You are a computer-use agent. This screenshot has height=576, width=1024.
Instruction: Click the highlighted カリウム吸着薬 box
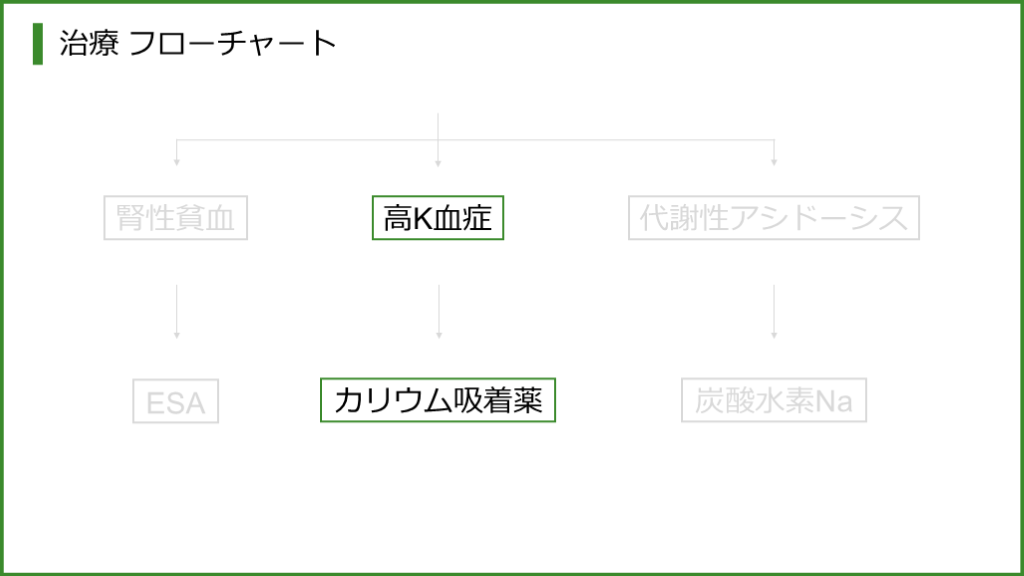(x=438, y=400)
